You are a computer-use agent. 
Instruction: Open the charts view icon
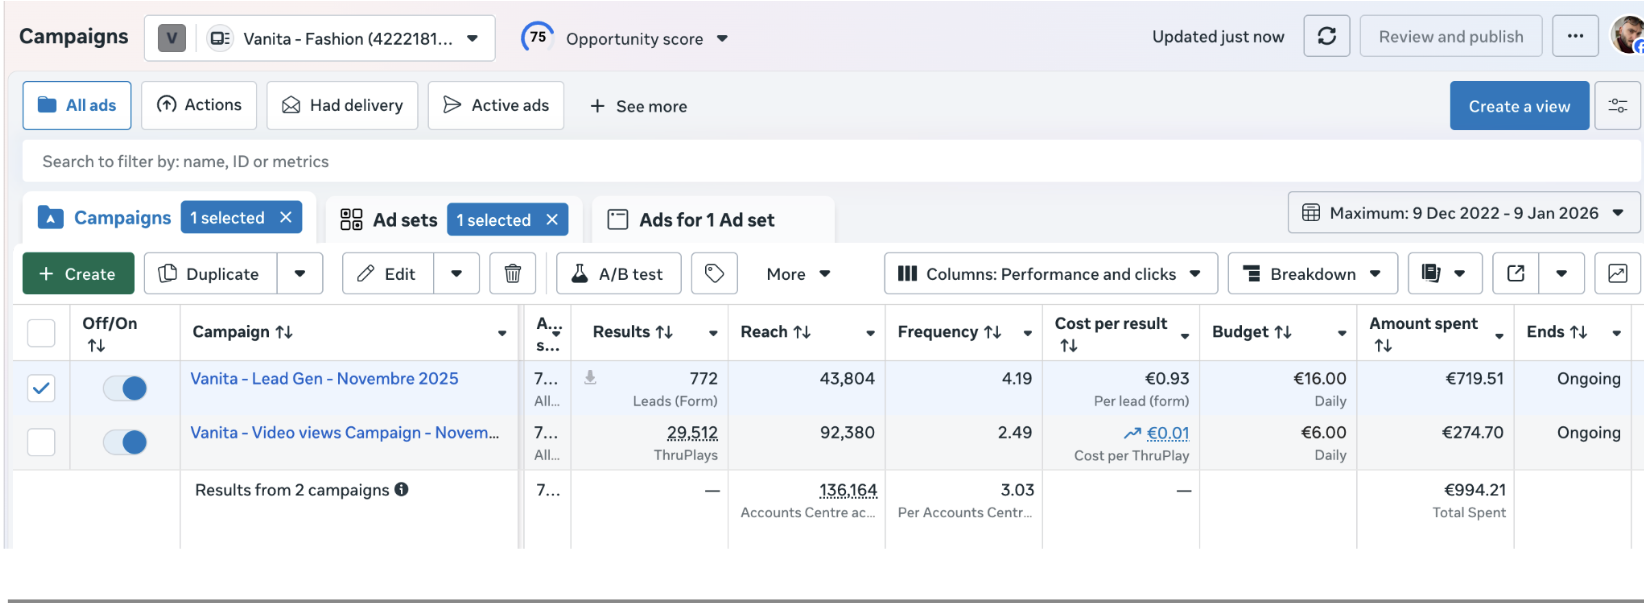[1617, 274]
